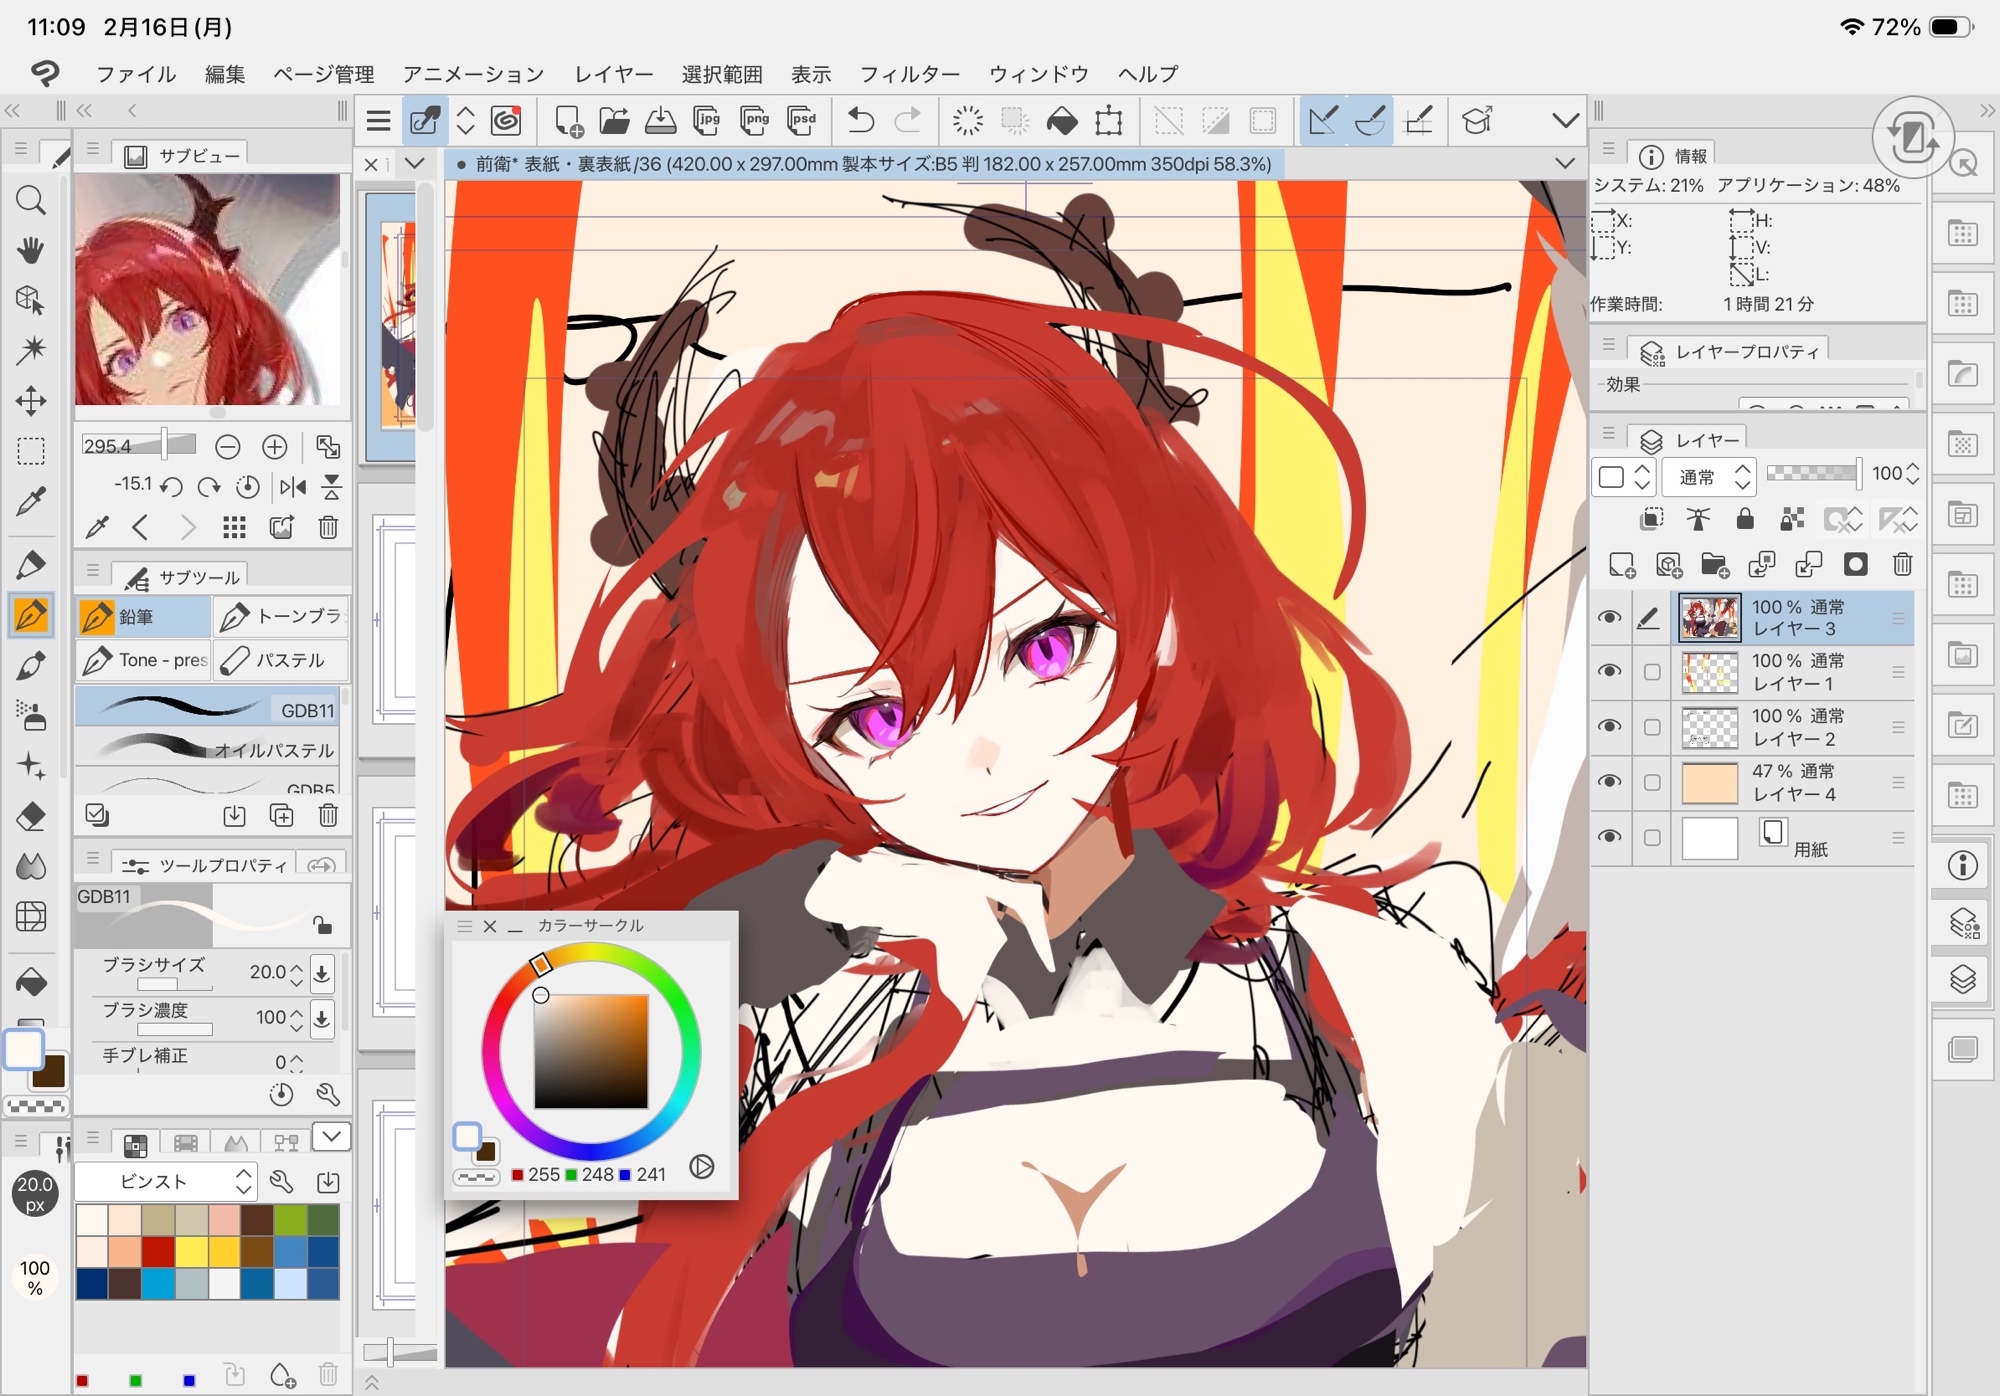Screen dimensions: 2000x1396
Task: Hide the 用紙 paper layer
Action: click(x=1609, y=837)
